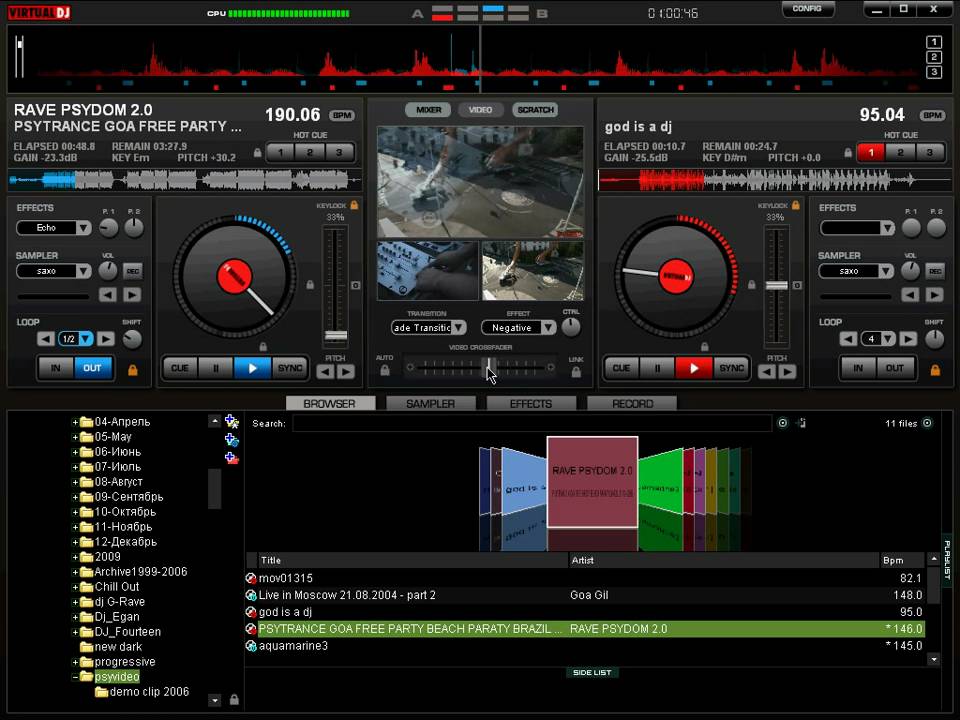This screenshot has width=960, height=720.
Task: Trigger hot cue 3 on left deck
Action: pos(339,152)
